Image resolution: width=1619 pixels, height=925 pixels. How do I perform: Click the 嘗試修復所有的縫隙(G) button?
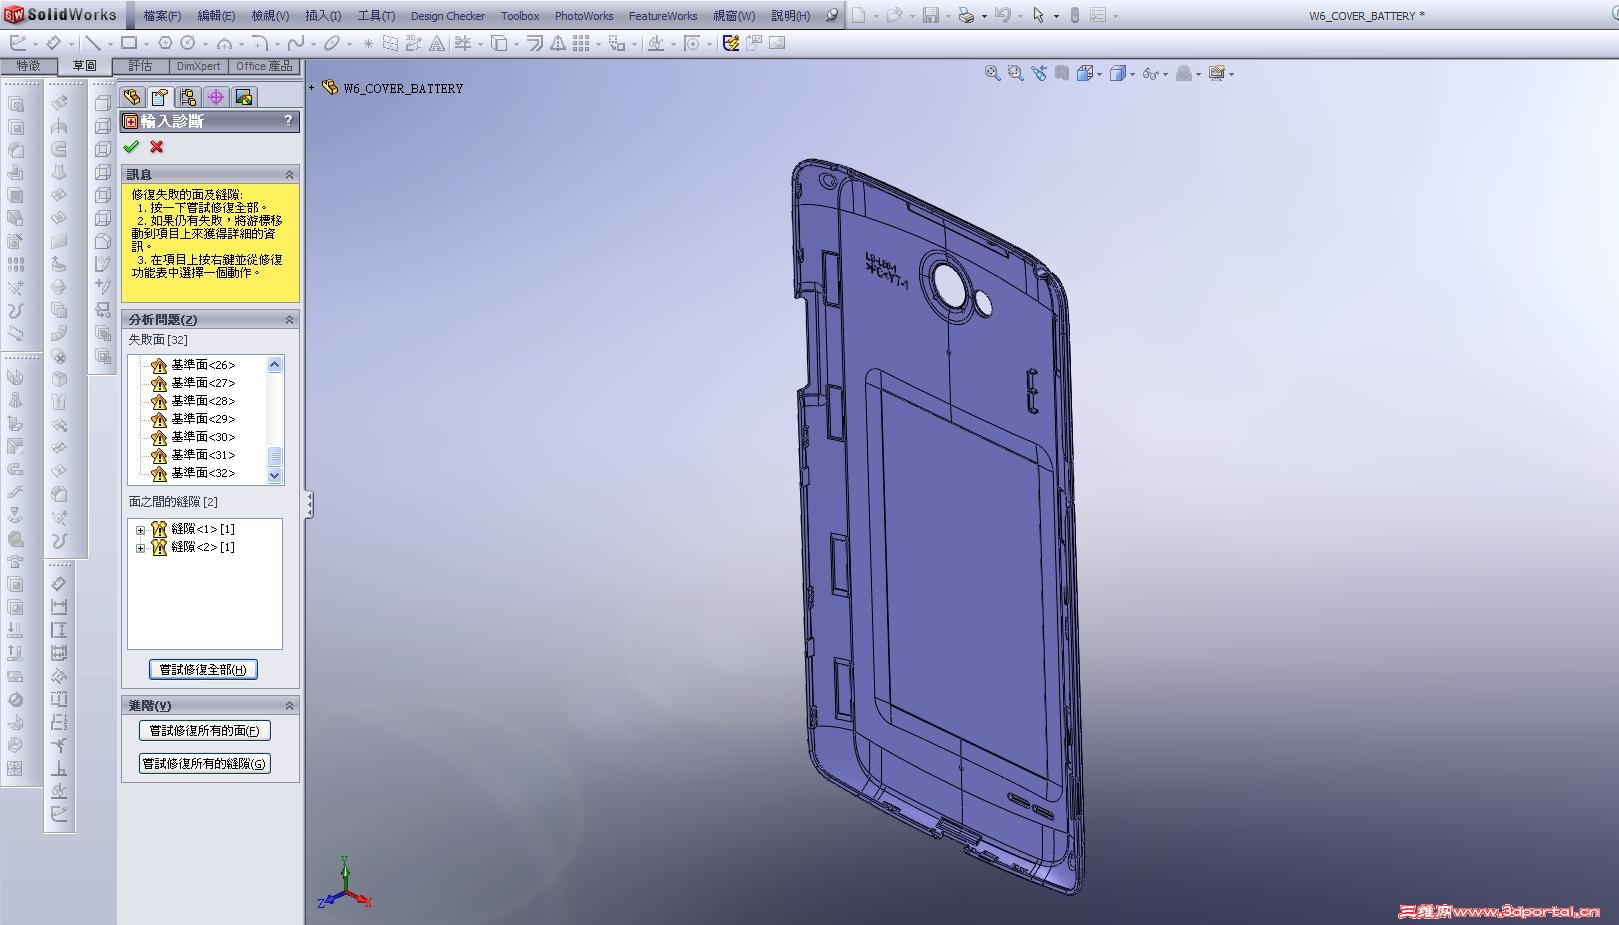[x=204, y=764]
